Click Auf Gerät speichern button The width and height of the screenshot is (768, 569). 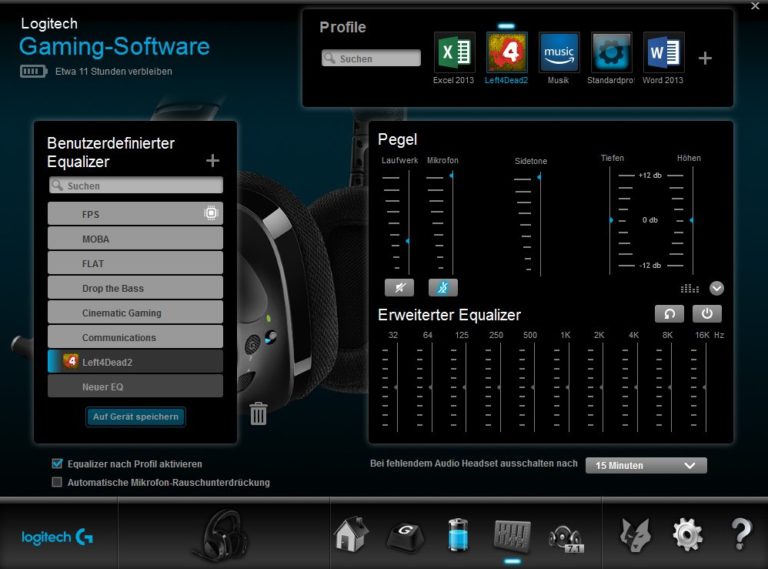pos(136,417)
